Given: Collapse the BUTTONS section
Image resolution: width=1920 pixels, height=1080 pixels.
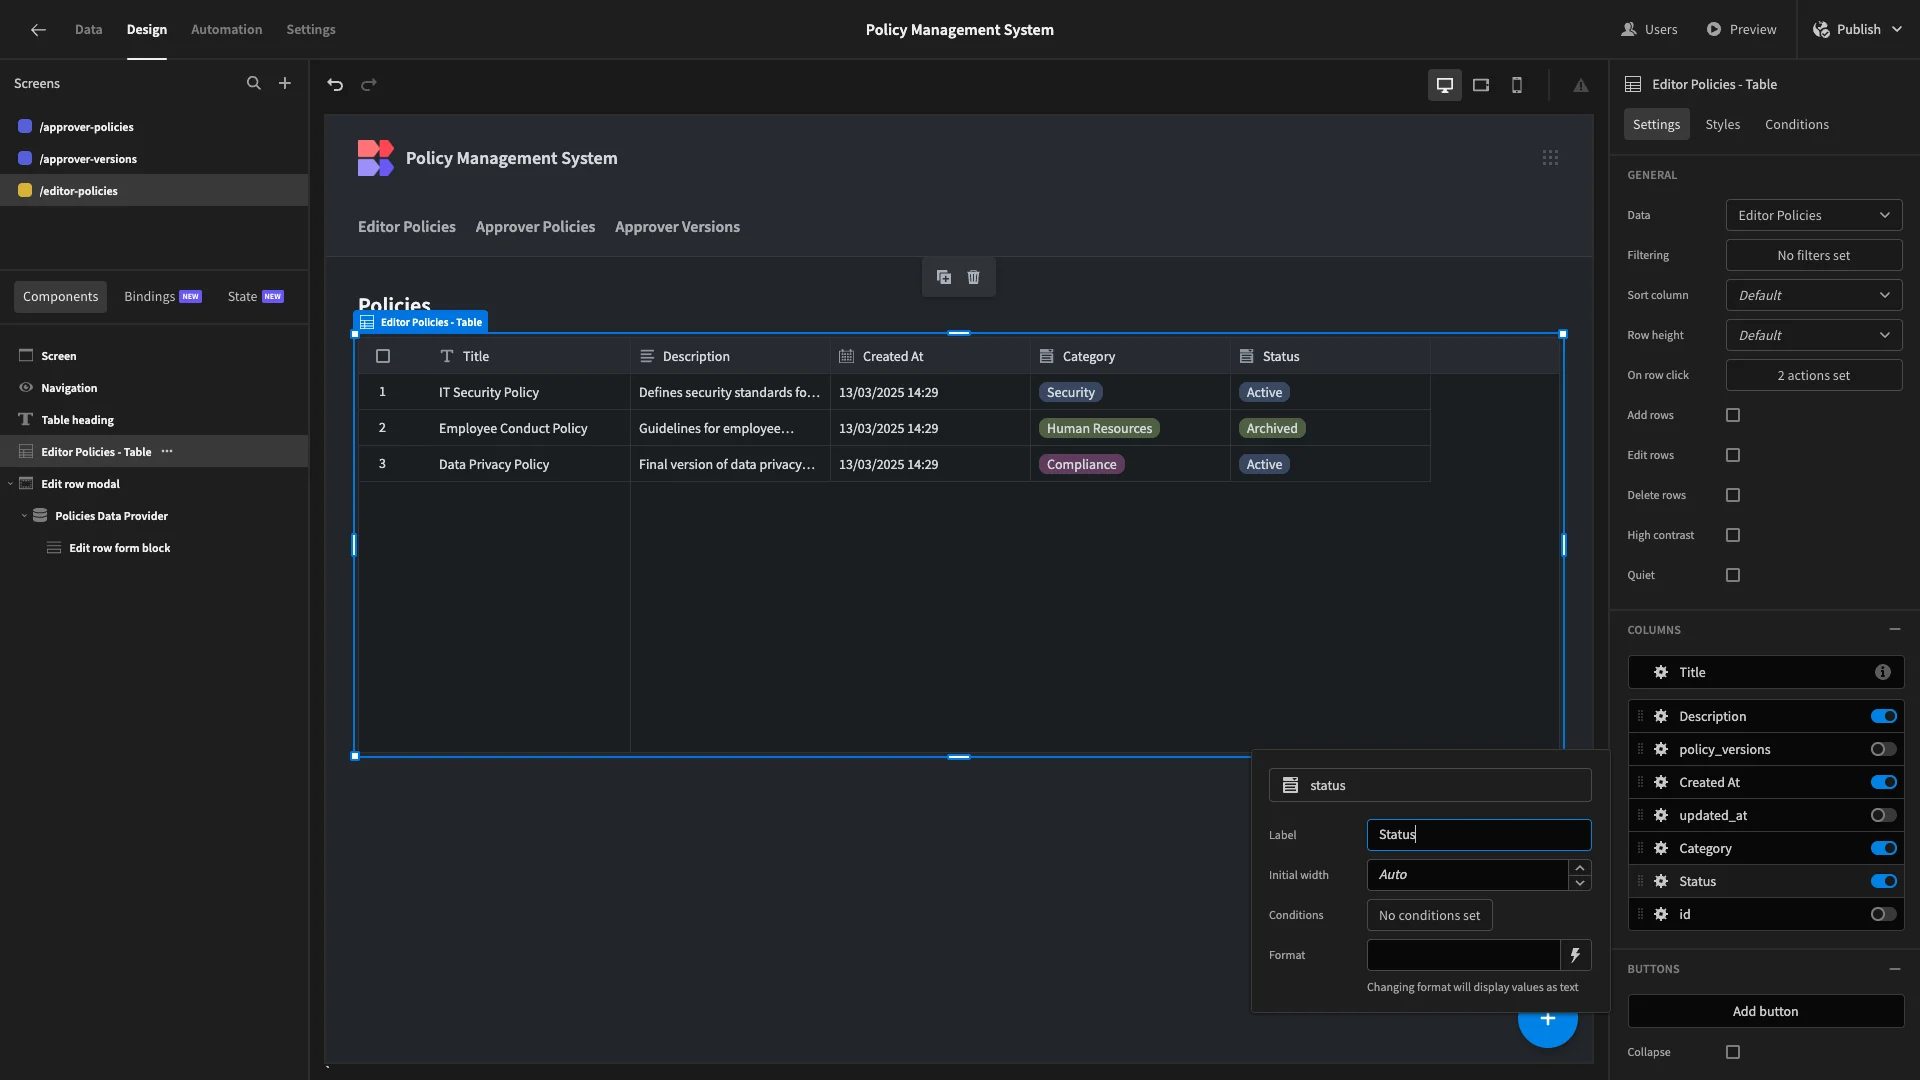Looking at the screenshot, I should click(1895, 969).
